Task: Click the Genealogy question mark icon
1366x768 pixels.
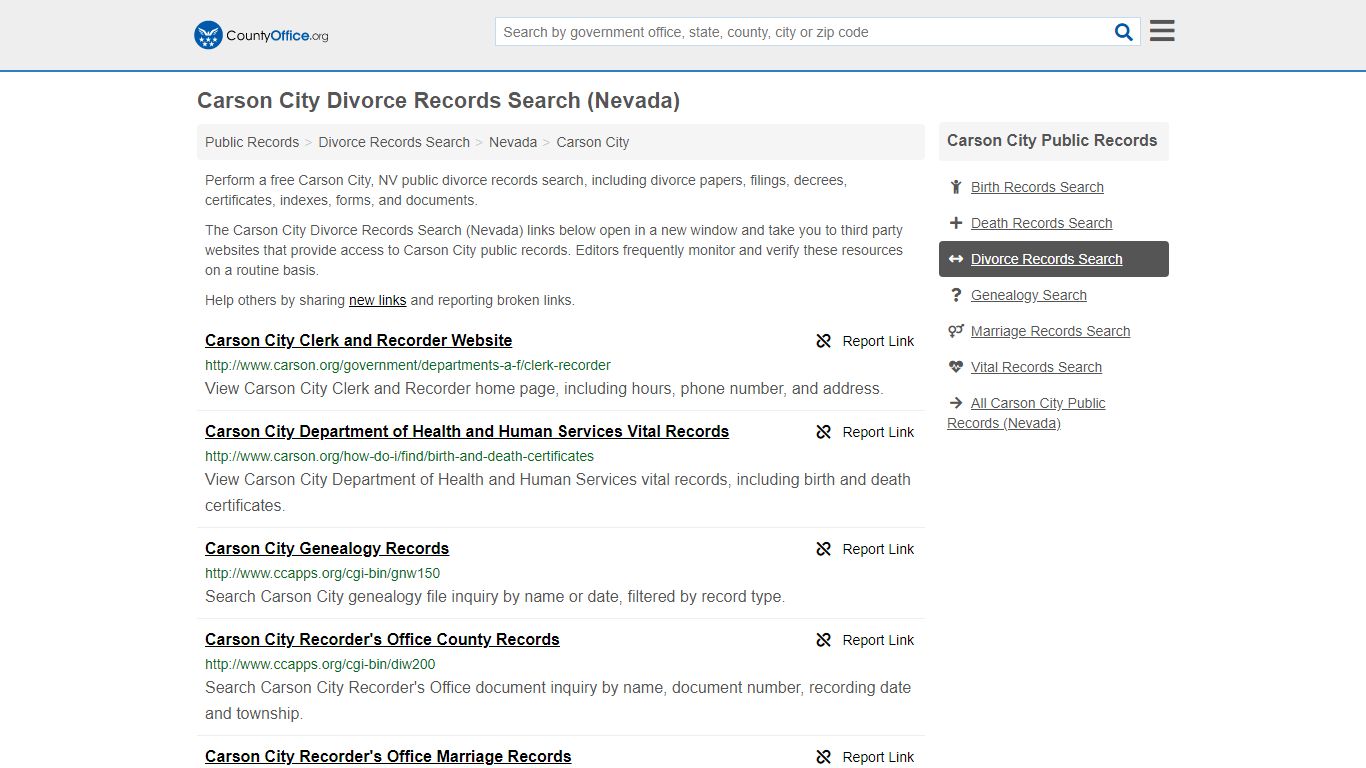Action: [x=956, y=295]
